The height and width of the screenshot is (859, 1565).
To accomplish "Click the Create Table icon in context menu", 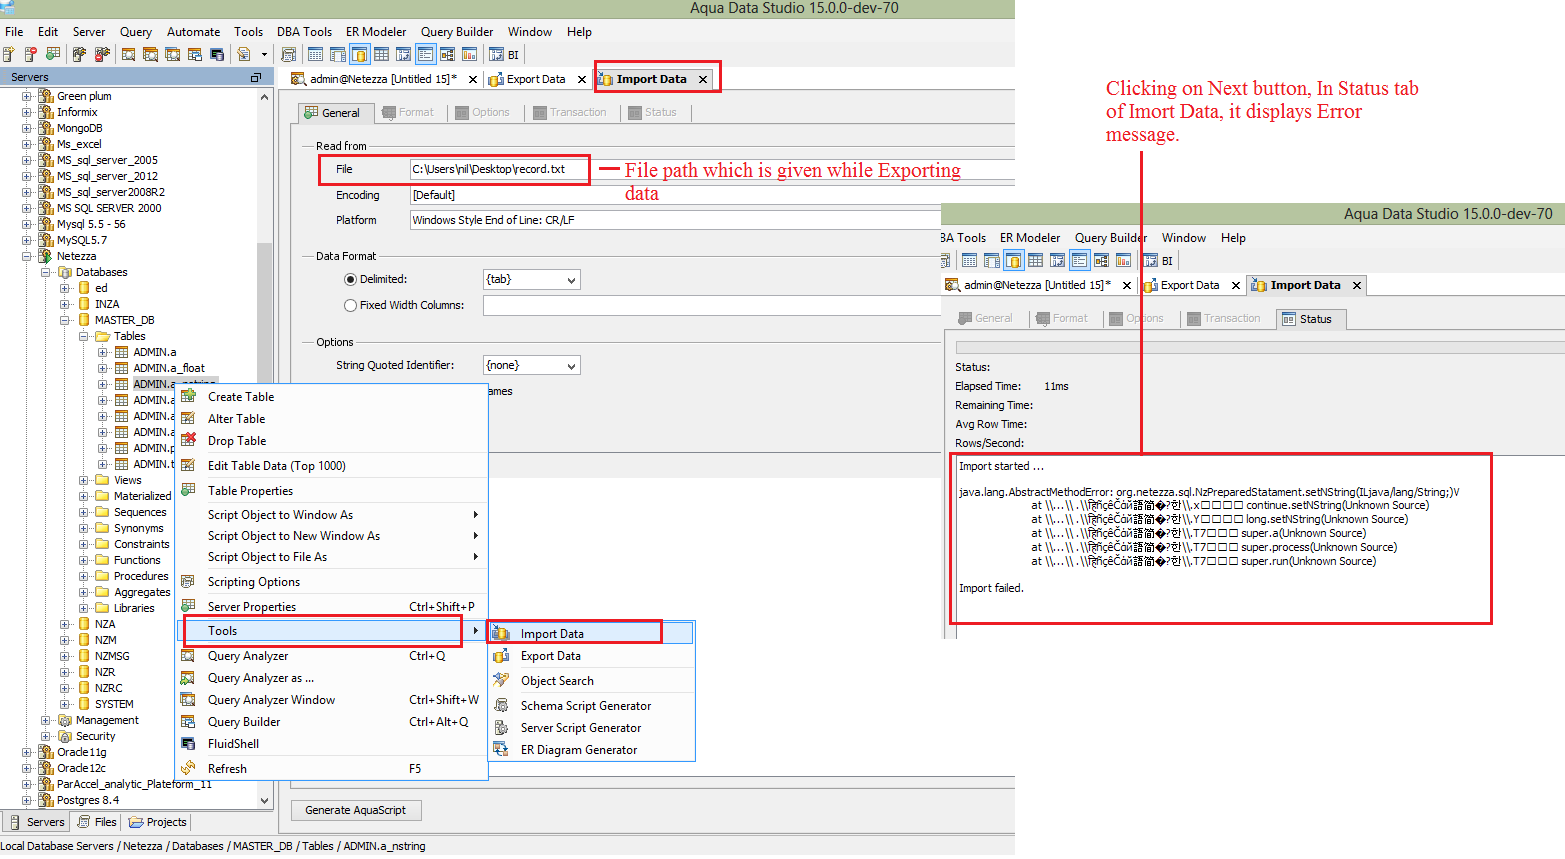I will point(188,396).
